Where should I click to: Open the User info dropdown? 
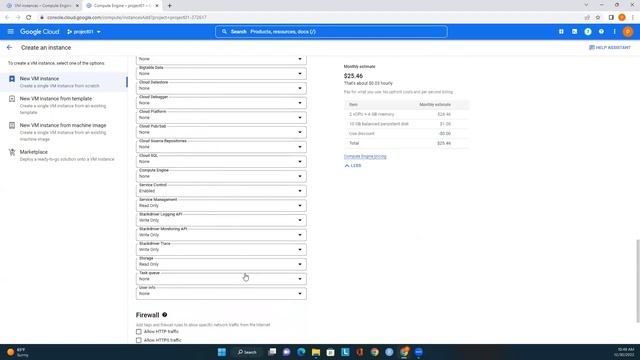221,294
